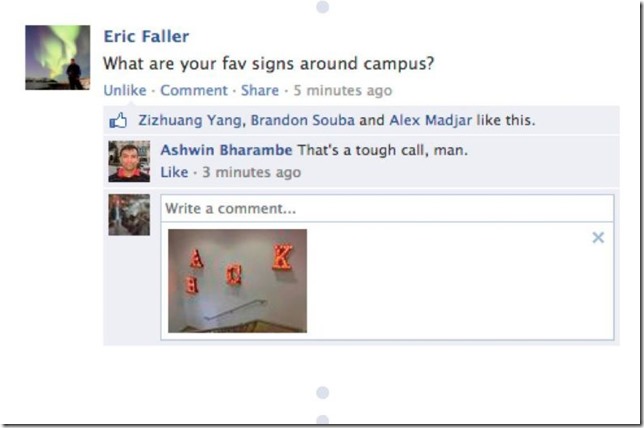644x428 pixels.
Task: Click the thumbs-up like icon
Action: click(x=118, y=121)
